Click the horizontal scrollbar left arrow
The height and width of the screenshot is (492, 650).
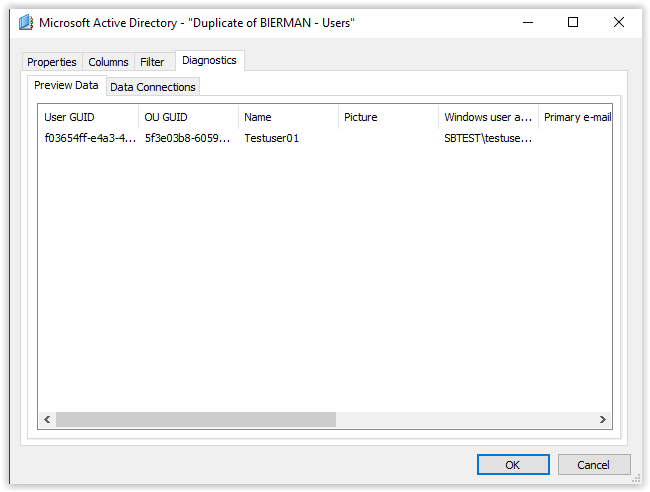click(47, 419)
